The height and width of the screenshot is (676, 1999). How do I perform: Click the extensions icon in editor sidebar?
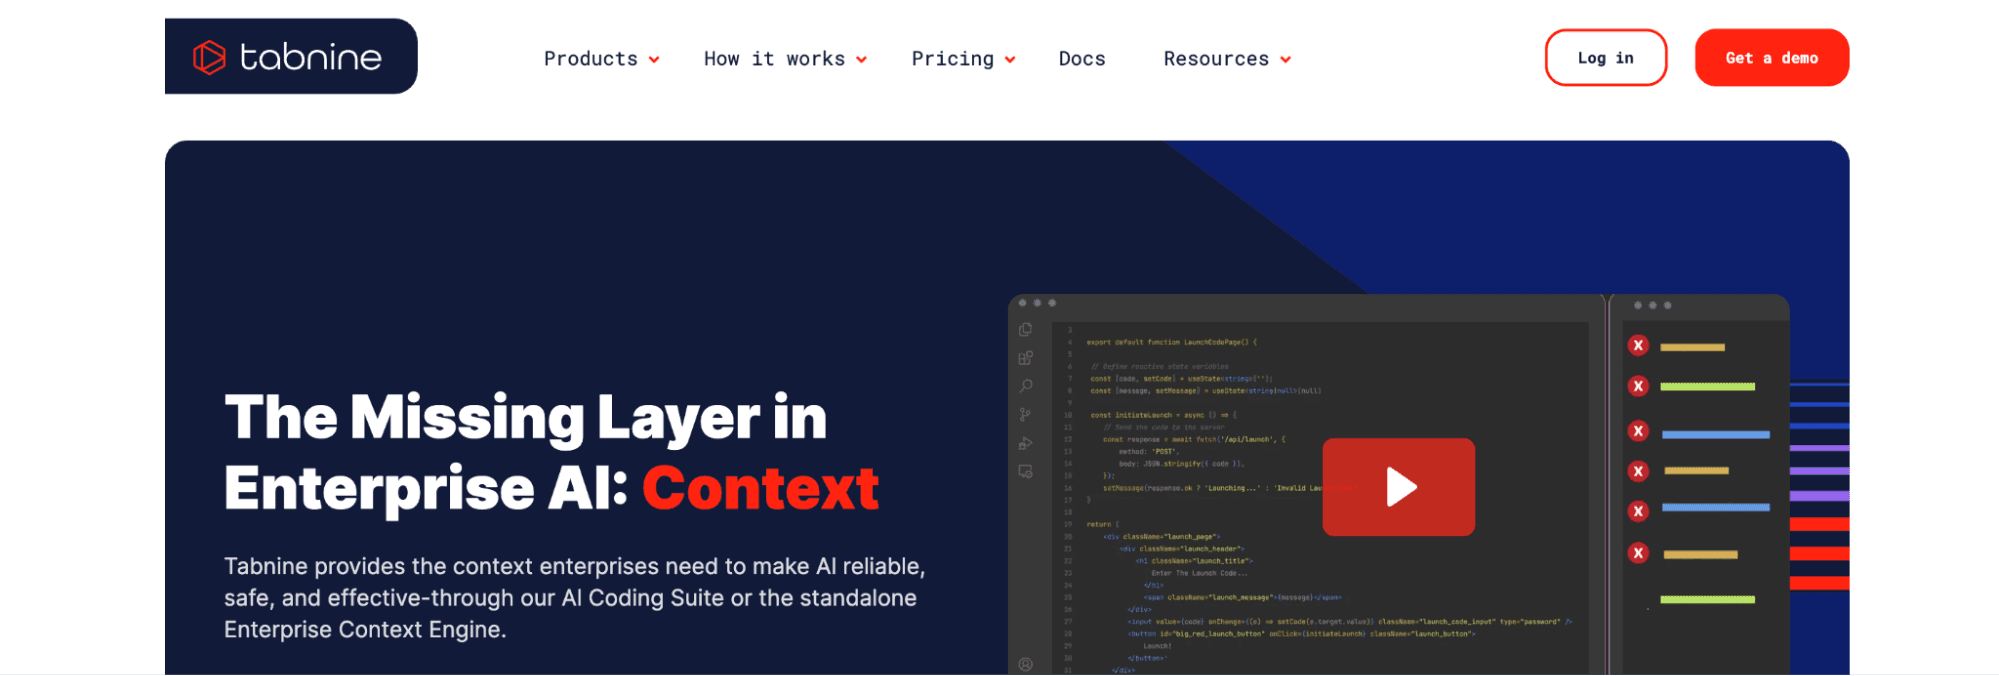(1025, 358)
